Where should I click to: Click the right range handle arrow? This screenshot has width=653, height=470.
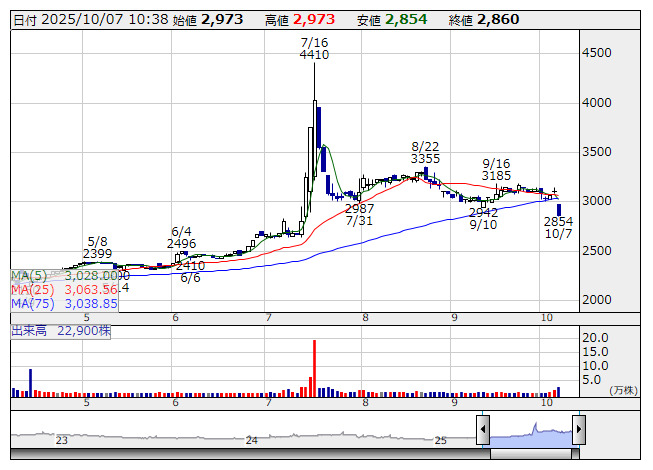coord(578,431)
